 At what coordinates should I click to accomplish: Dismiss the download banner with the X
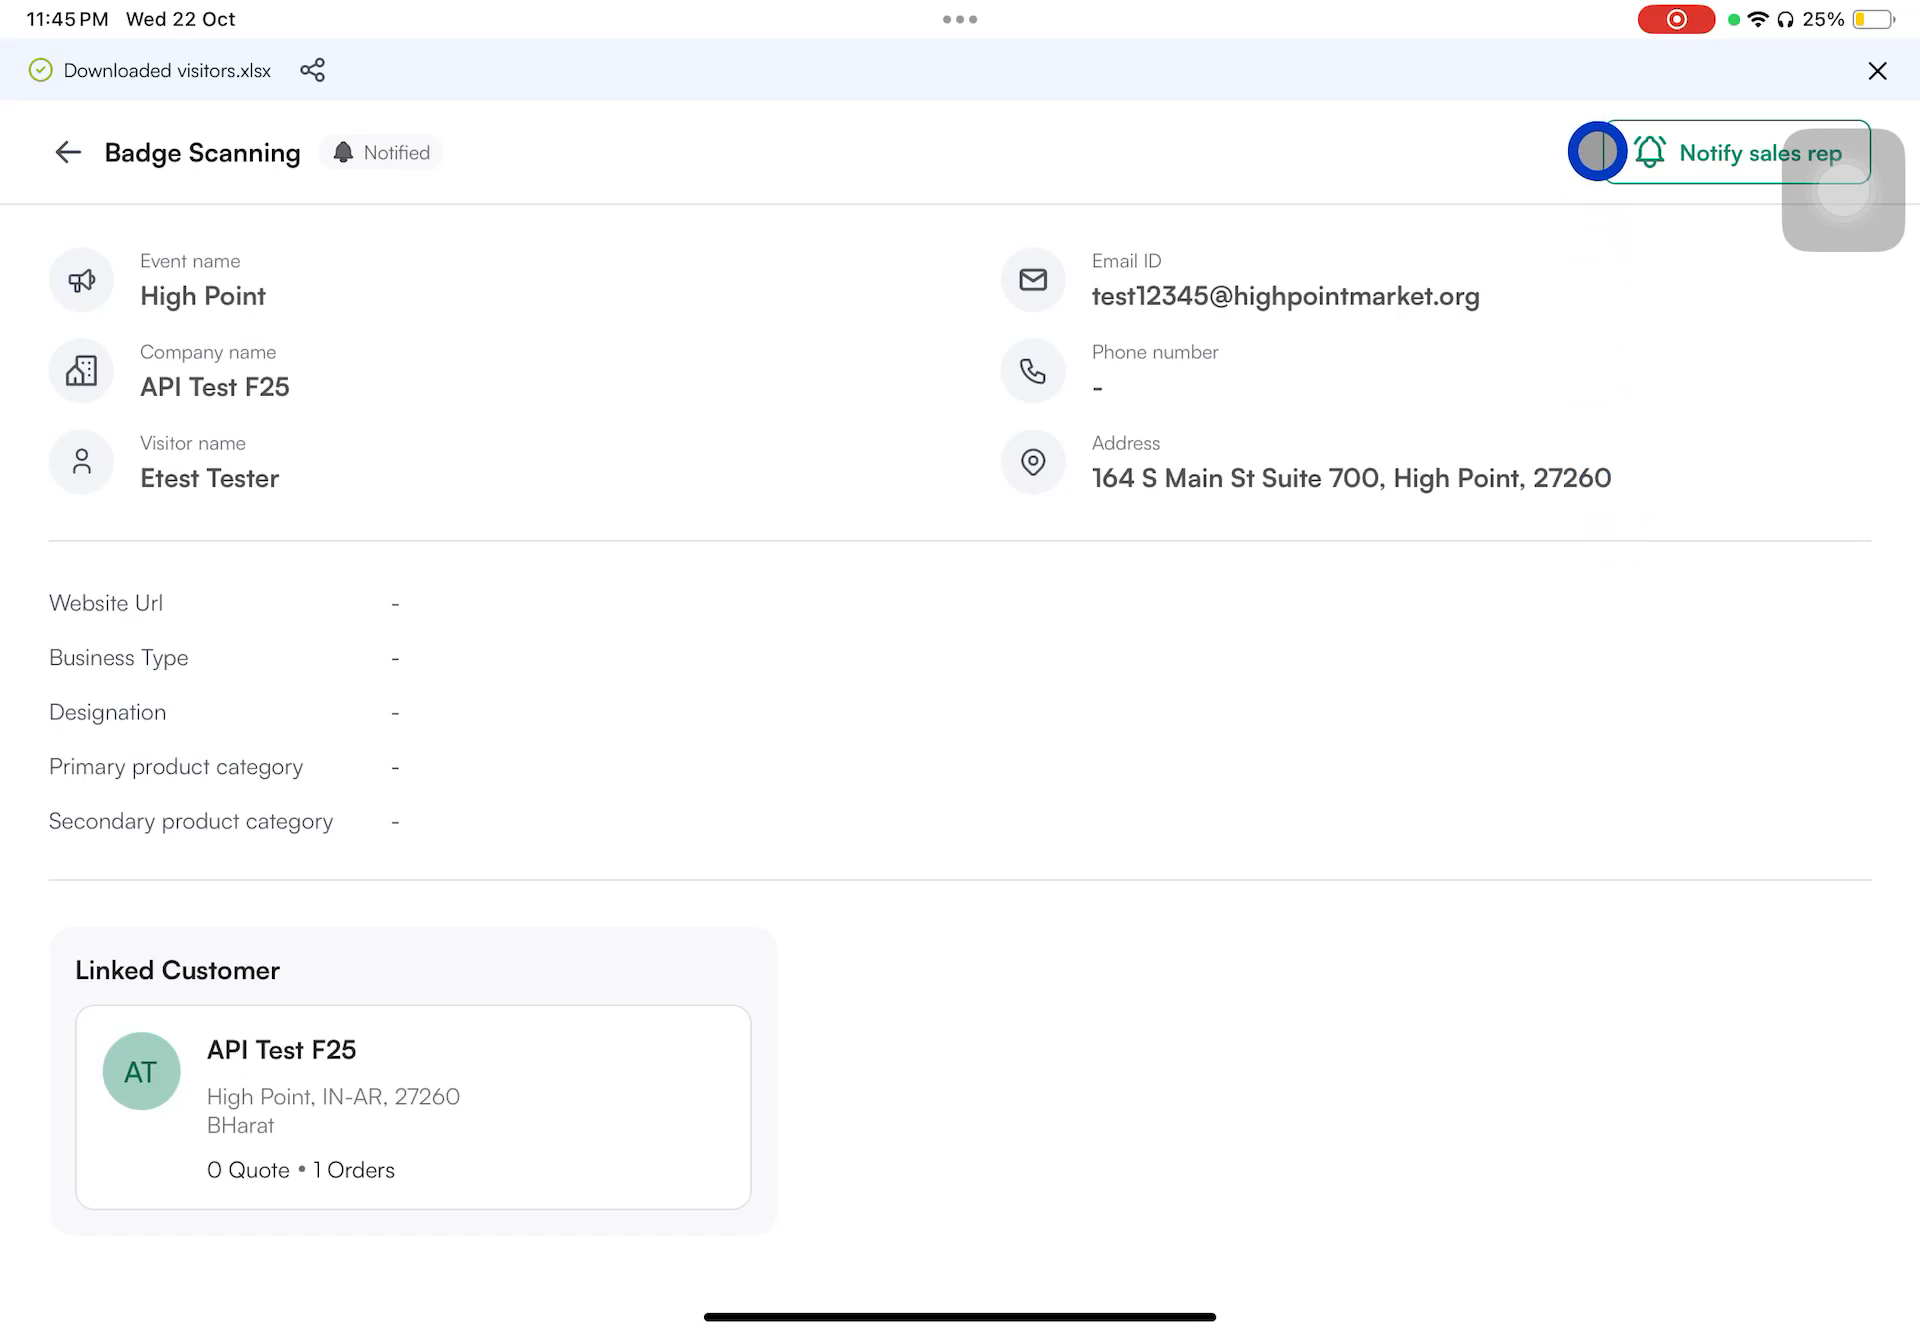(x=1877, y=70)
